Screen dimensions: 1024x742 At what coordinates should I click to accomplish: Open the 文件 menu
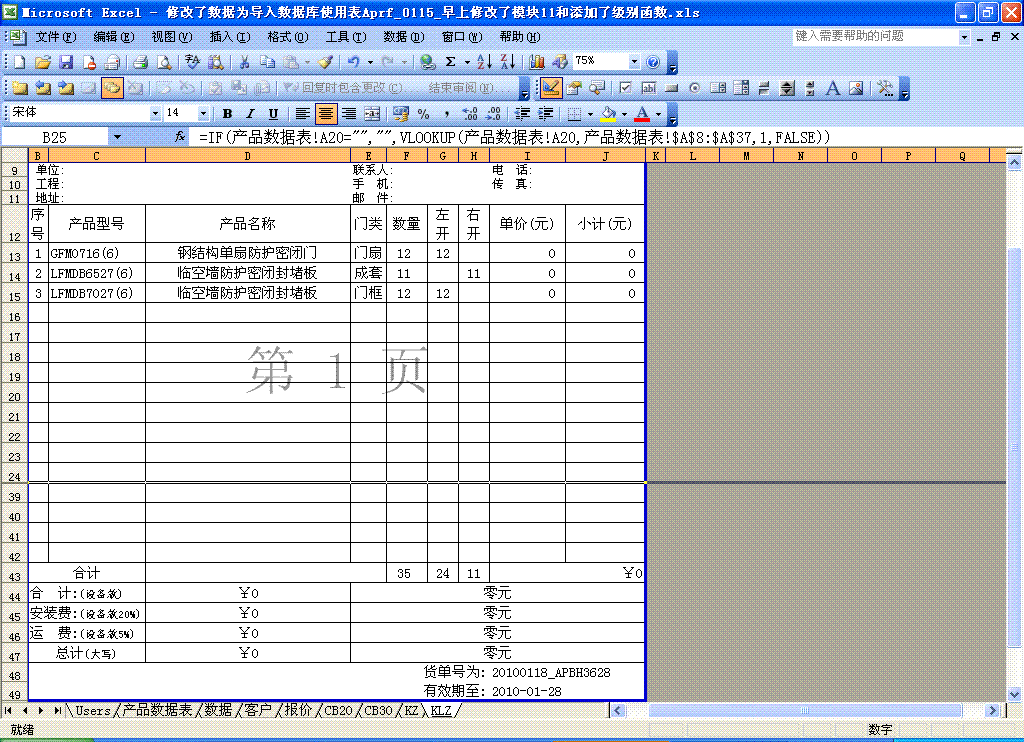tap(56, 37)
